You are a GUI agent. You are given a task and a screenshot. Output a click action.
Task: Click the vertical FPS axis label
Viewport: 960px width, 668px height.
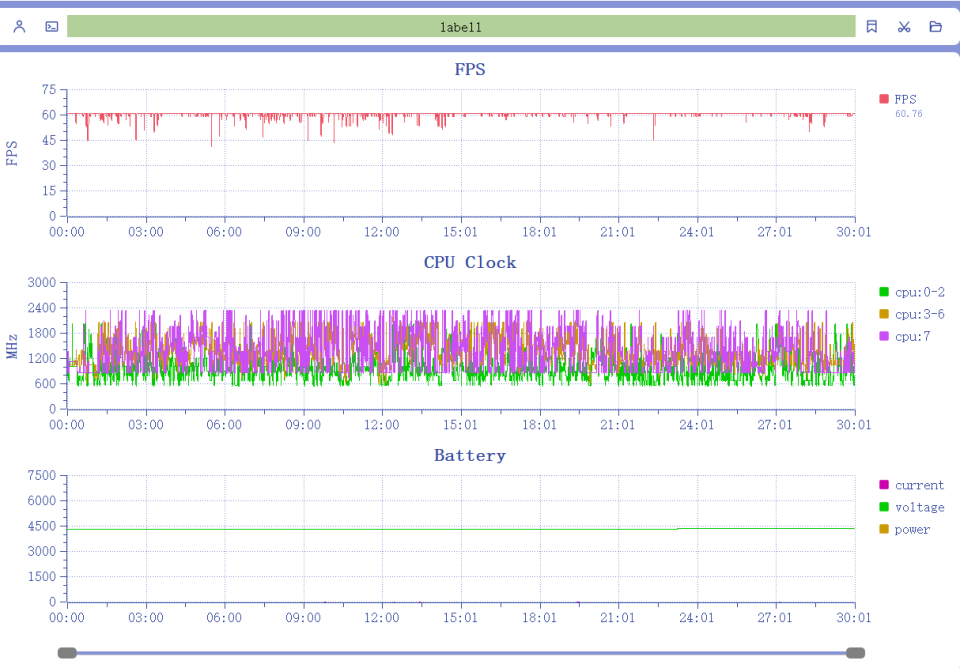coord(12,153)
